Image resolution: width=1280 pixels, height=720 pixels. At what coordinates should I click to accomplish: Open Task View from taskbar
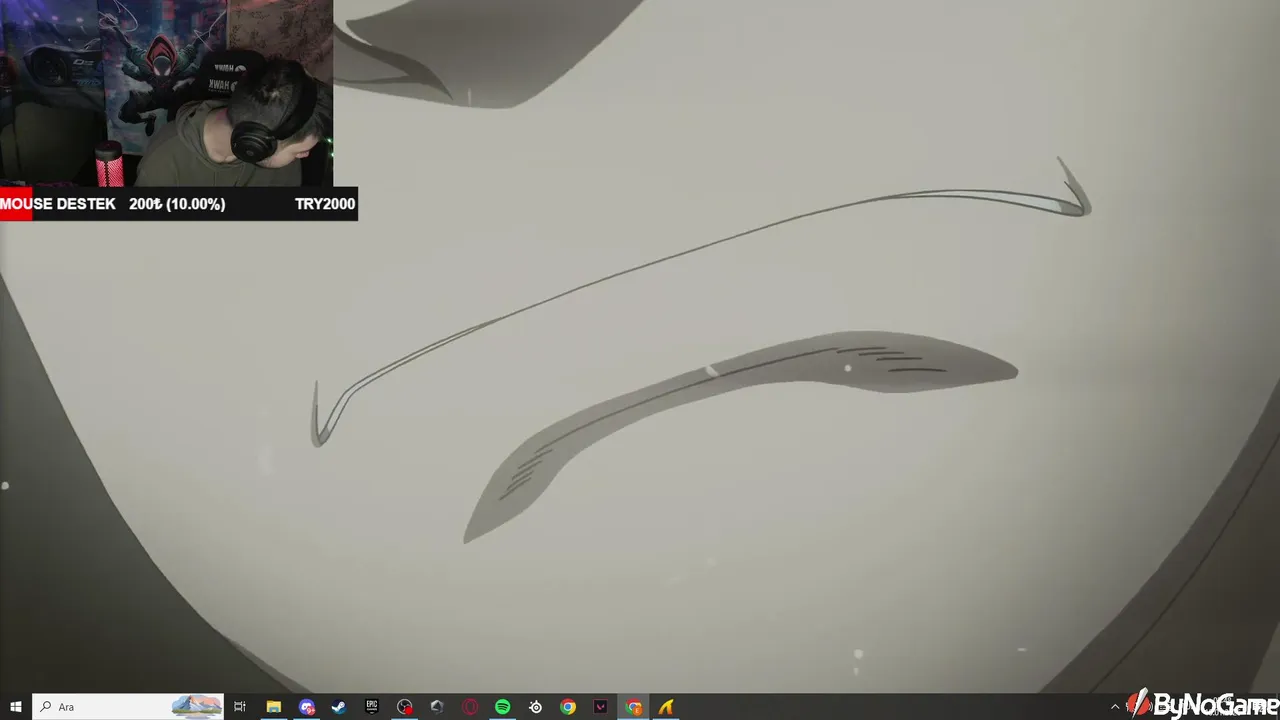pos(240,707)
